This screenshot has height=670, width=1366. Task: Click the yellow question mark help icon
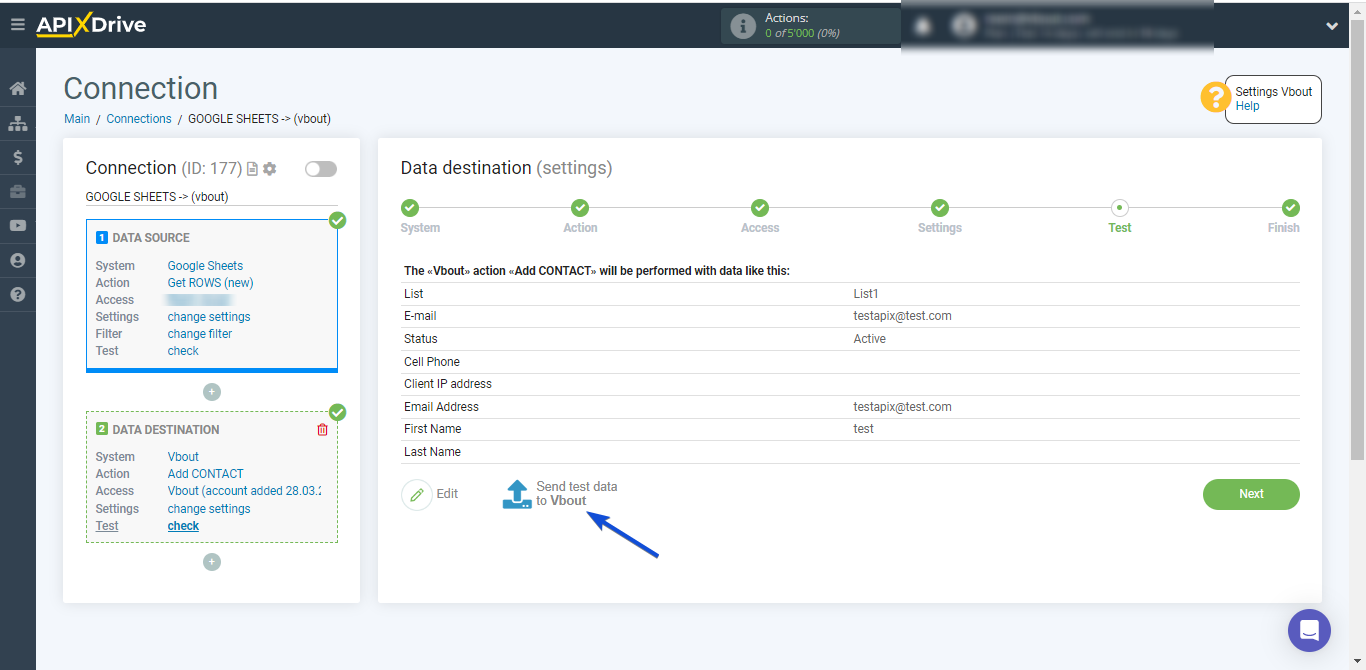click(x=1215, y=97)
